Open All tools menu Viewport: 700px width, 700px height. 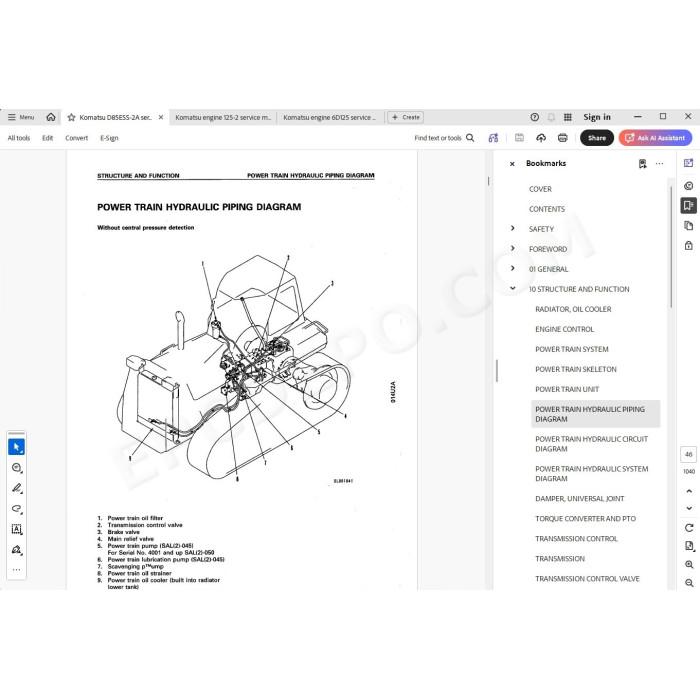19,138
